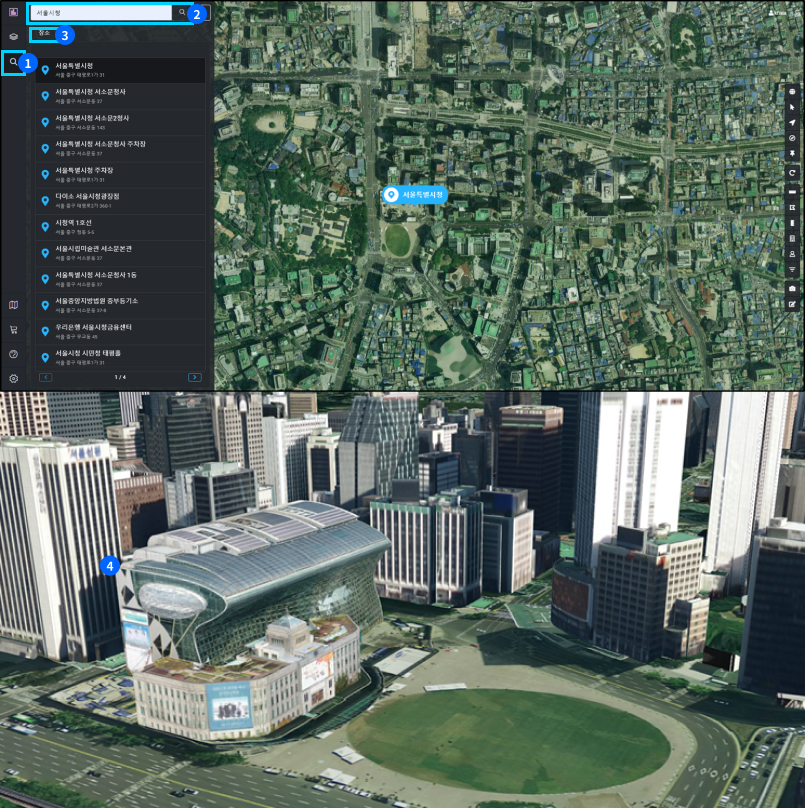This screenshot has width=805, height=808.
Task: Click the globe icon in right toolbar
Action: [792, 91]
